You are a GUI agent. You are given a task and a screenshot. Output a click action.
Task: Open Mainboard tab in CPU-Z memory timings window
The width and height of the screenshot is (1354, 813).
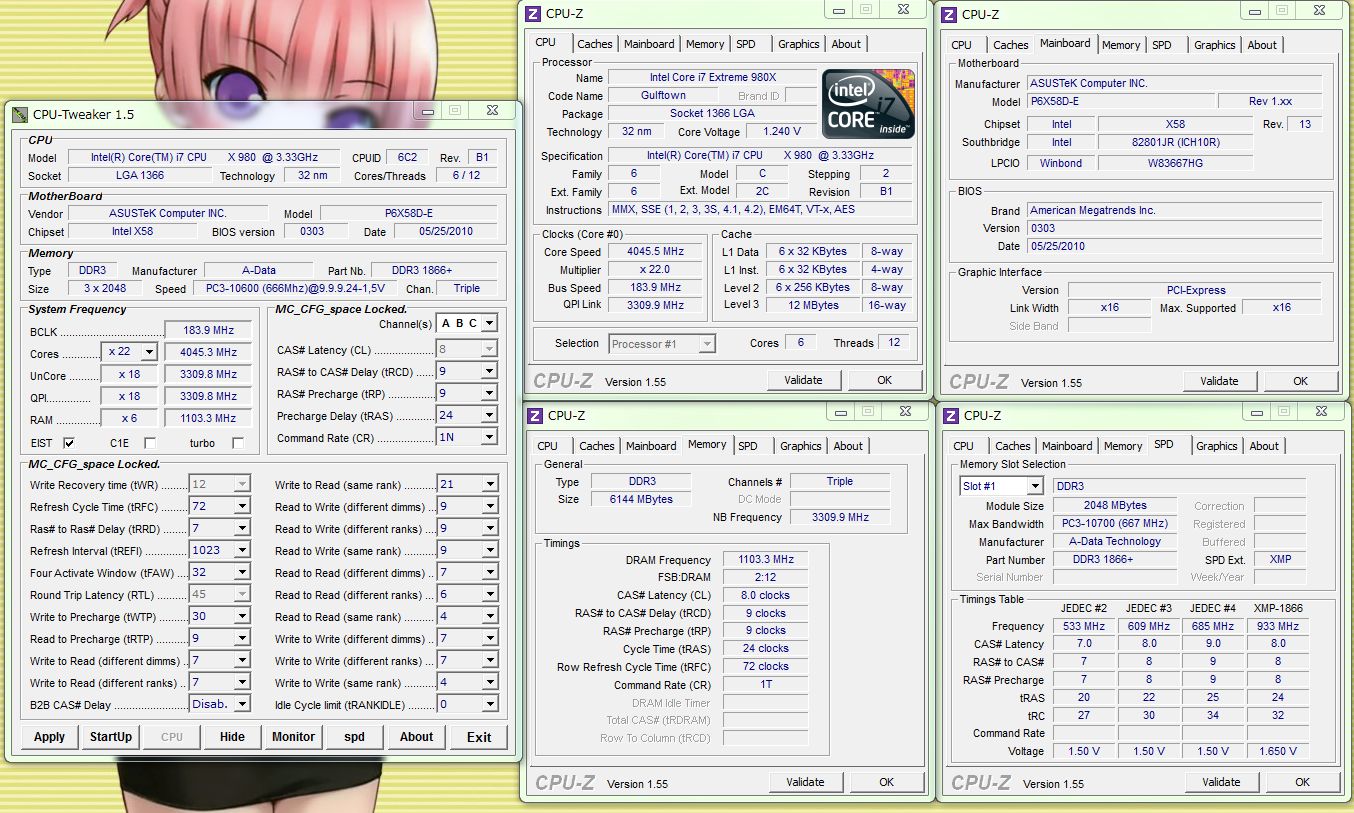(x=651, y=446)
